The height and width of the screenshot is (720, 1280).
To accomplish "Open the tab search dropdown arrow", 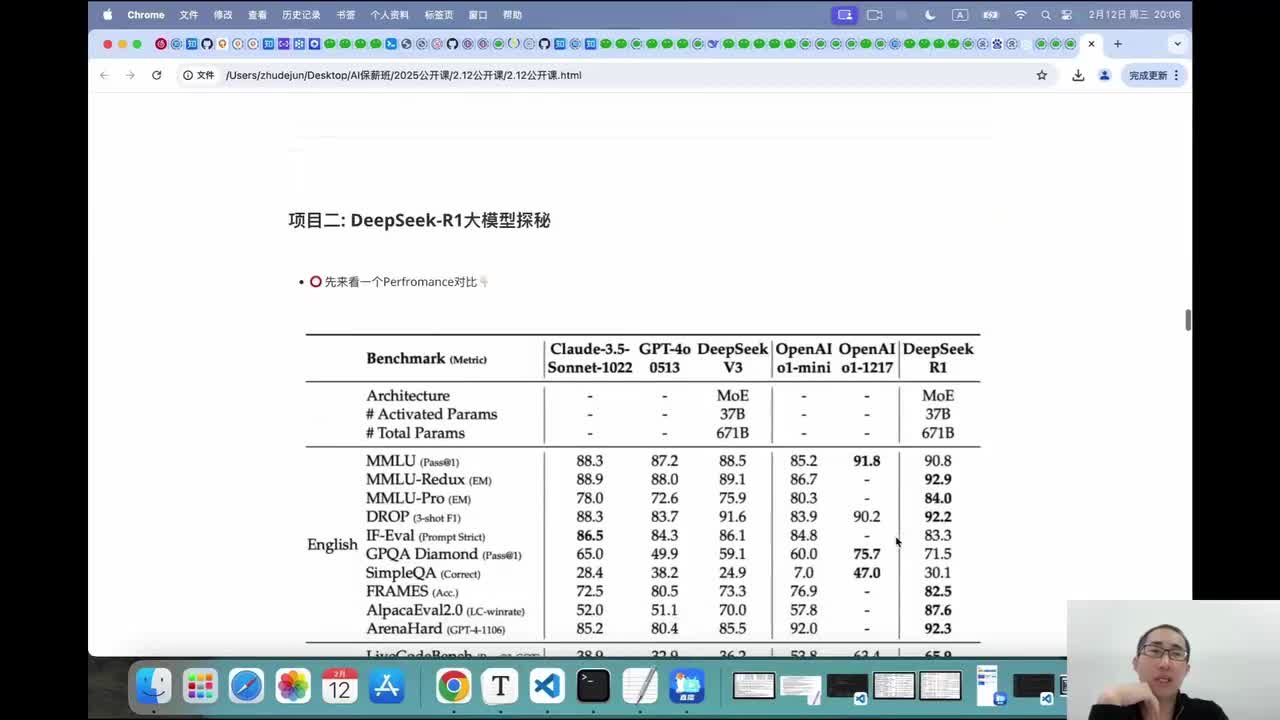I will pyautogui.click(x=1177, y=44).
